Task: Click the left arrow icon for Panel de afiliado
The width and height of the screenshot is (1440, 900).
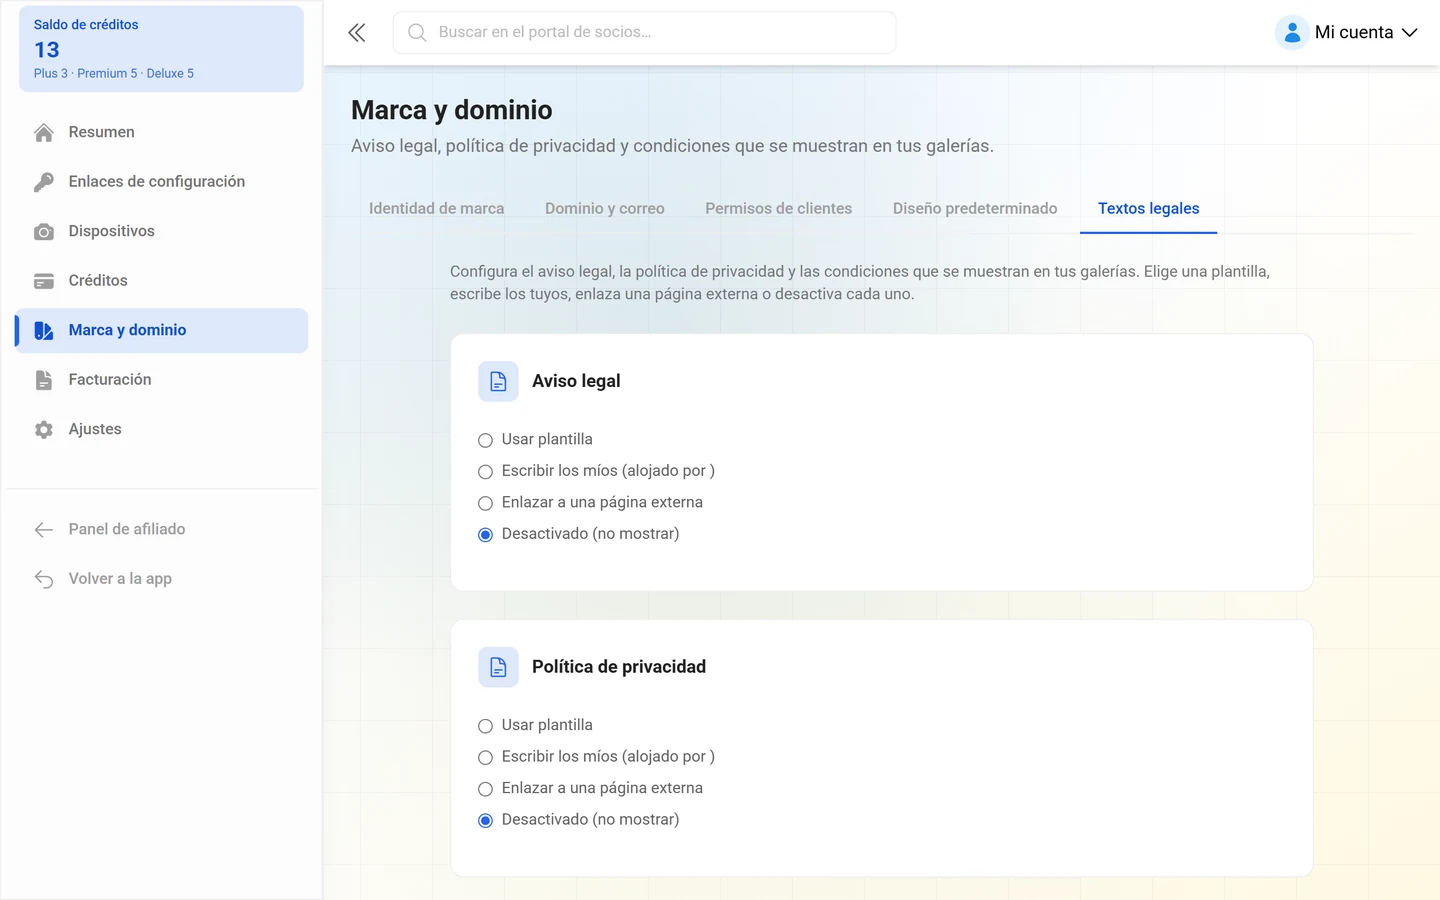Action: point(44,529)
